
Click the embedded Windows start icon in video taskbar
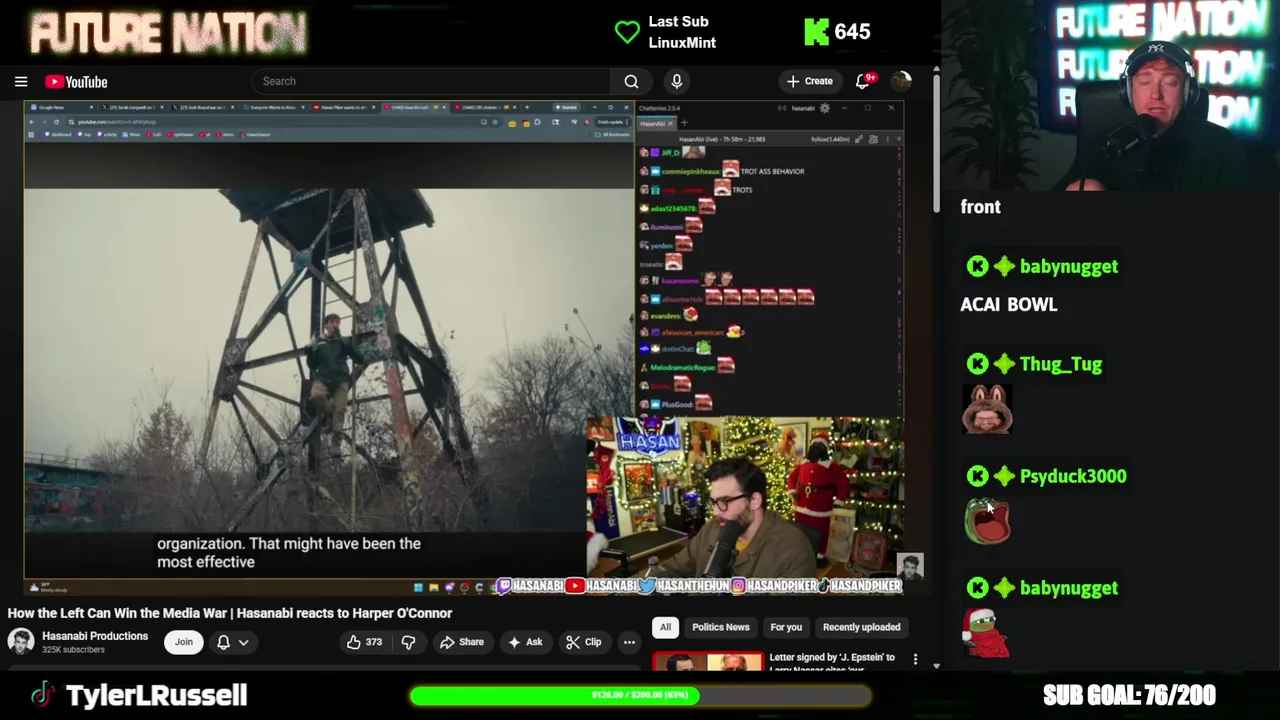click(418, 587)
